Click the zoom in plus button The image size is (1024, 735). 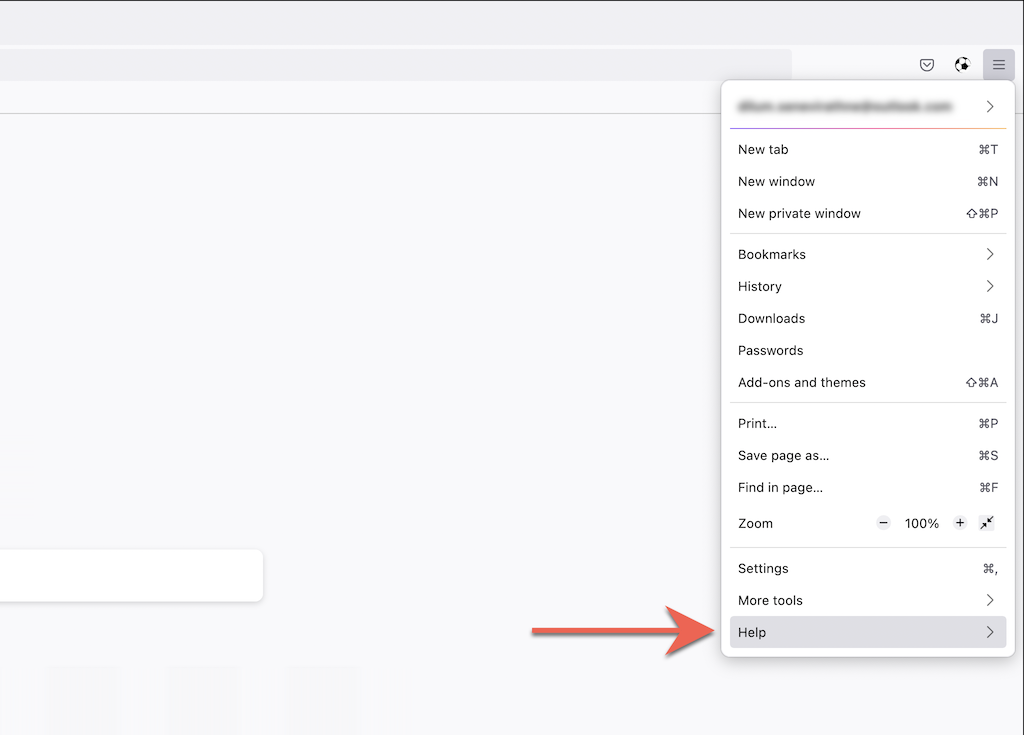[x=960, y=523]
